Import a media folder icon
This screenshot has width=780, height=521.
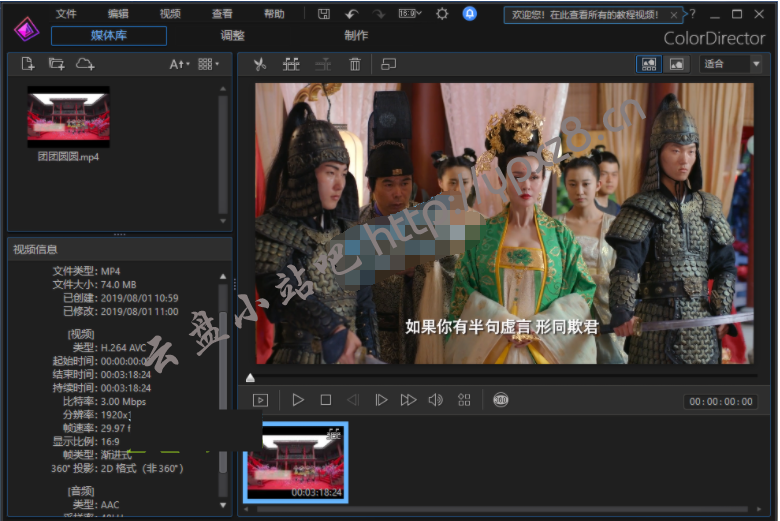tap(56, 64)
